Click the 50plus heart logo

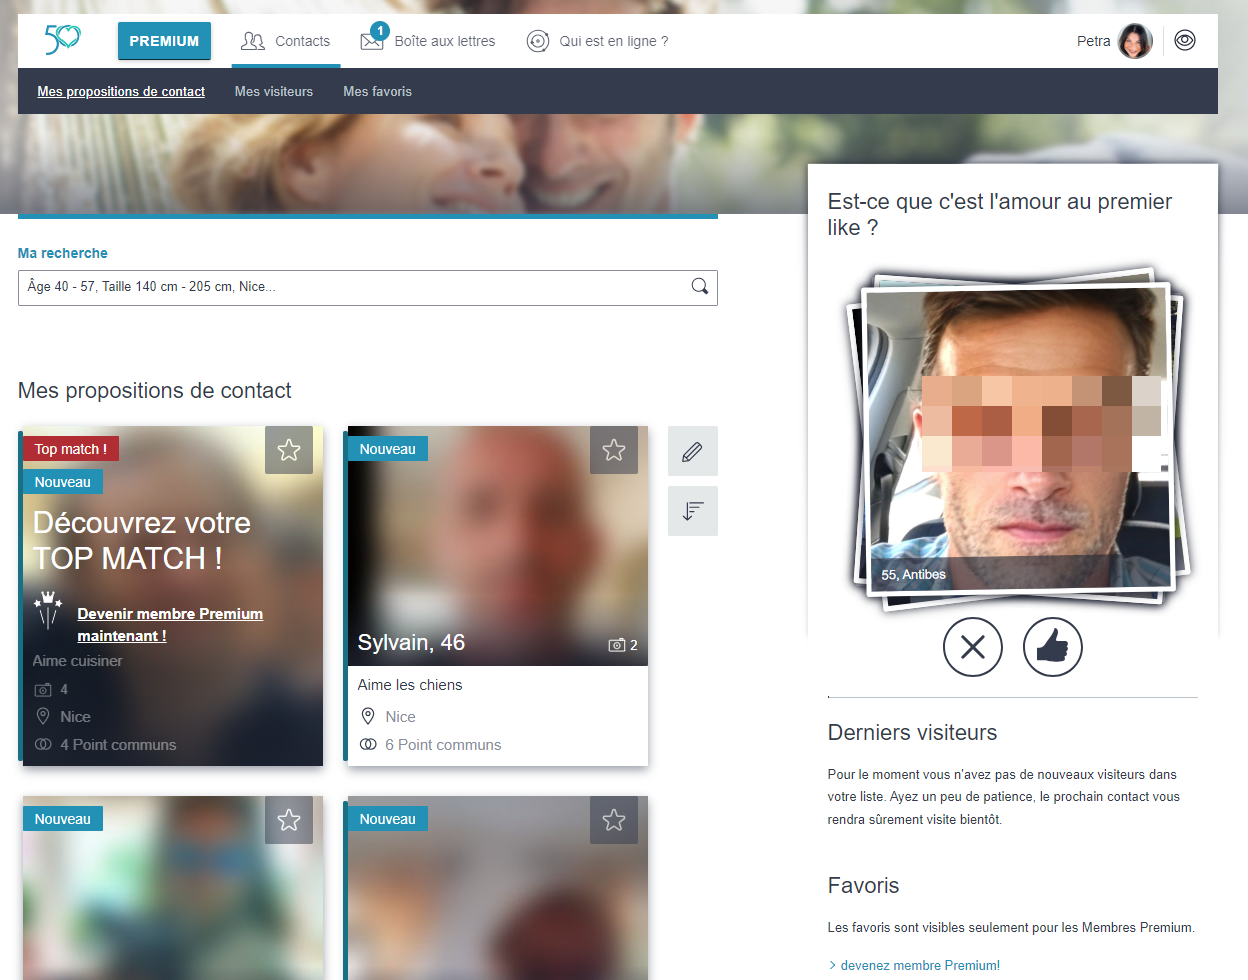[x=63, y=40]
